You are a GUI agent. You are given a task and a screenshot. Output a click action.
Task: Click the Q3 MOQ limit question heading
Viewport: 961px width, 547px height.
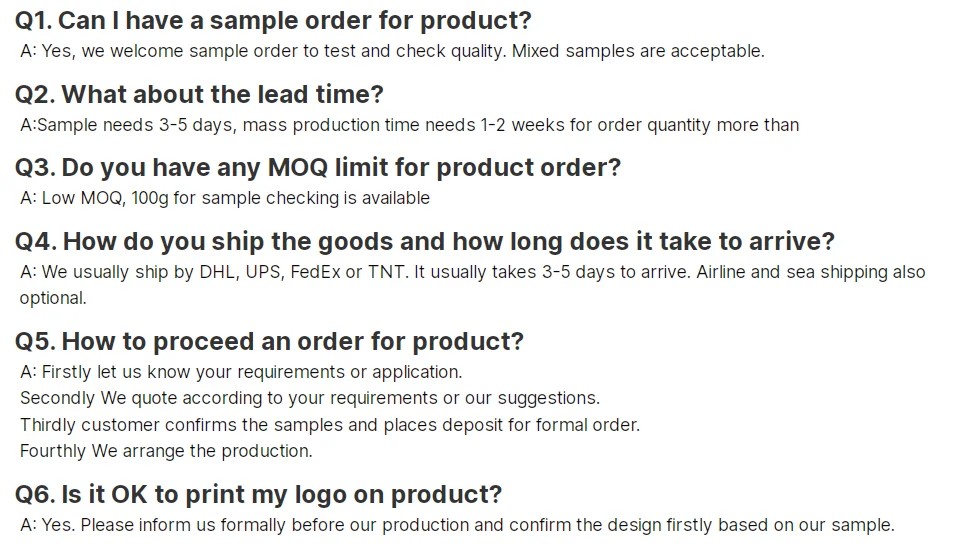click(x=317, y=167)
